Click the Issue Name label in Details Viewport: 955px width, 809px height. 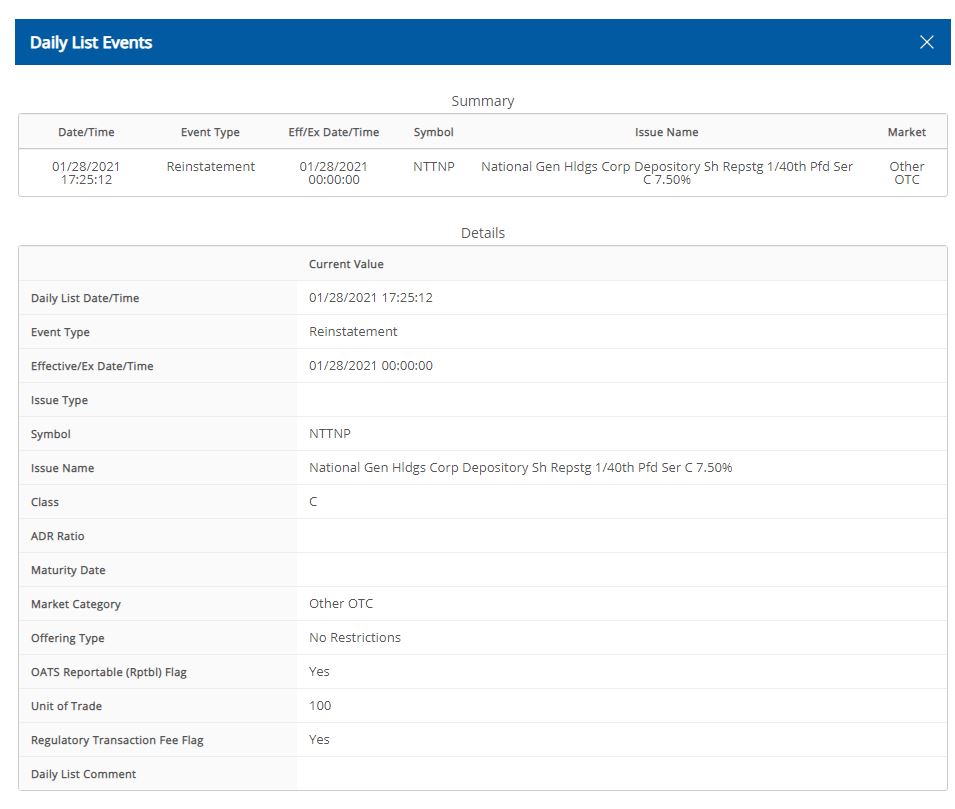click(62, 468)
